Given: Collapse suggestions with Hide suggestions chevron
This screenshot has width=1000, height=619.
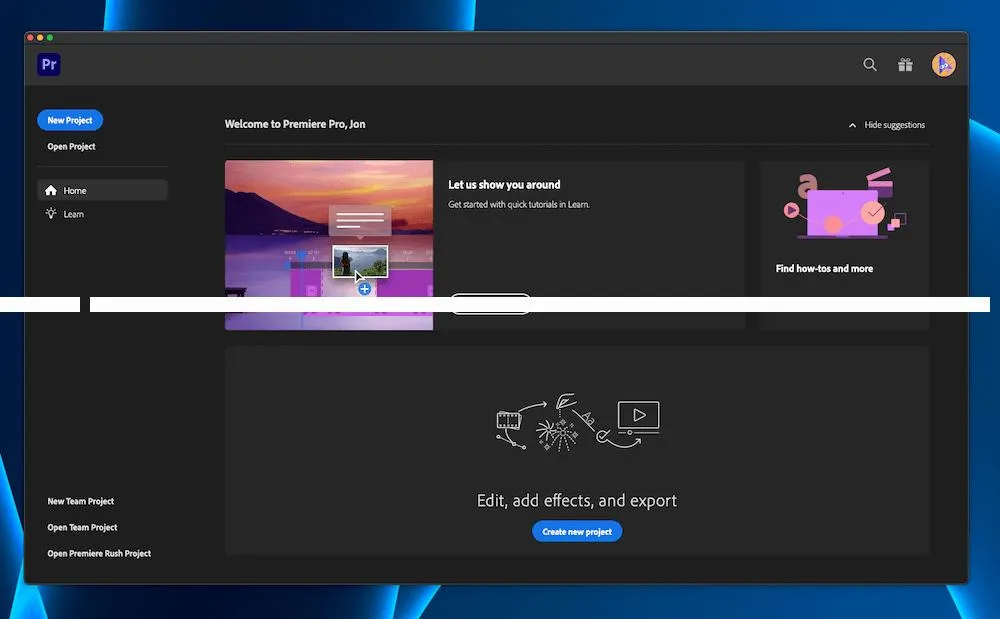Looking at the screenshot, I should click(852, 125).
